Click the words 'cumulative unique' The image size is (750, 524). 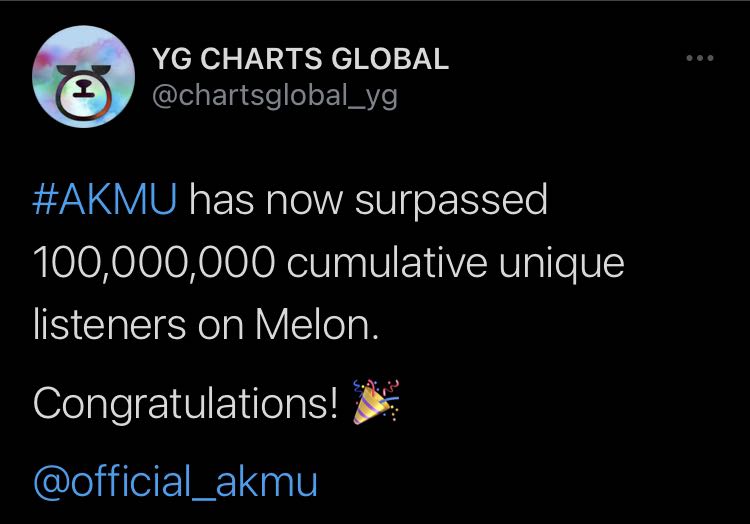pos(455,265)
